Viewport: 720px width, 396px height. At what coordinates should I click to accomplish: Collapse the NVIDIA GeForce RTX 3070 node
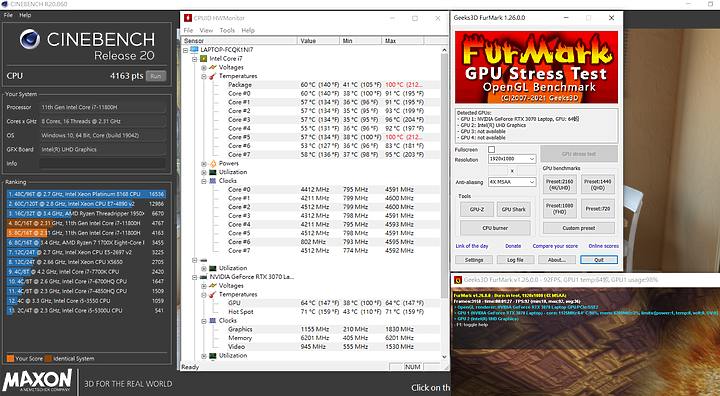pos(195,277)
